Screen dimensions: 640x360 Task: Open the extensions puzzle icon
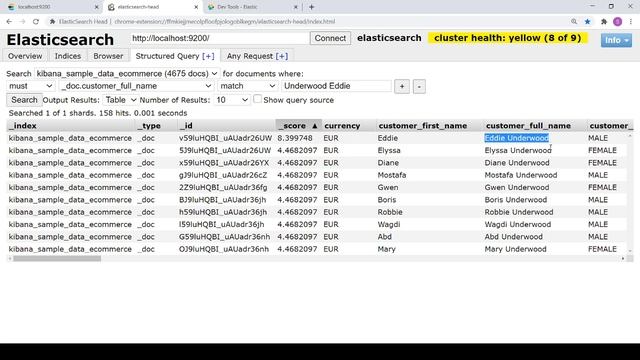point(604,22)
